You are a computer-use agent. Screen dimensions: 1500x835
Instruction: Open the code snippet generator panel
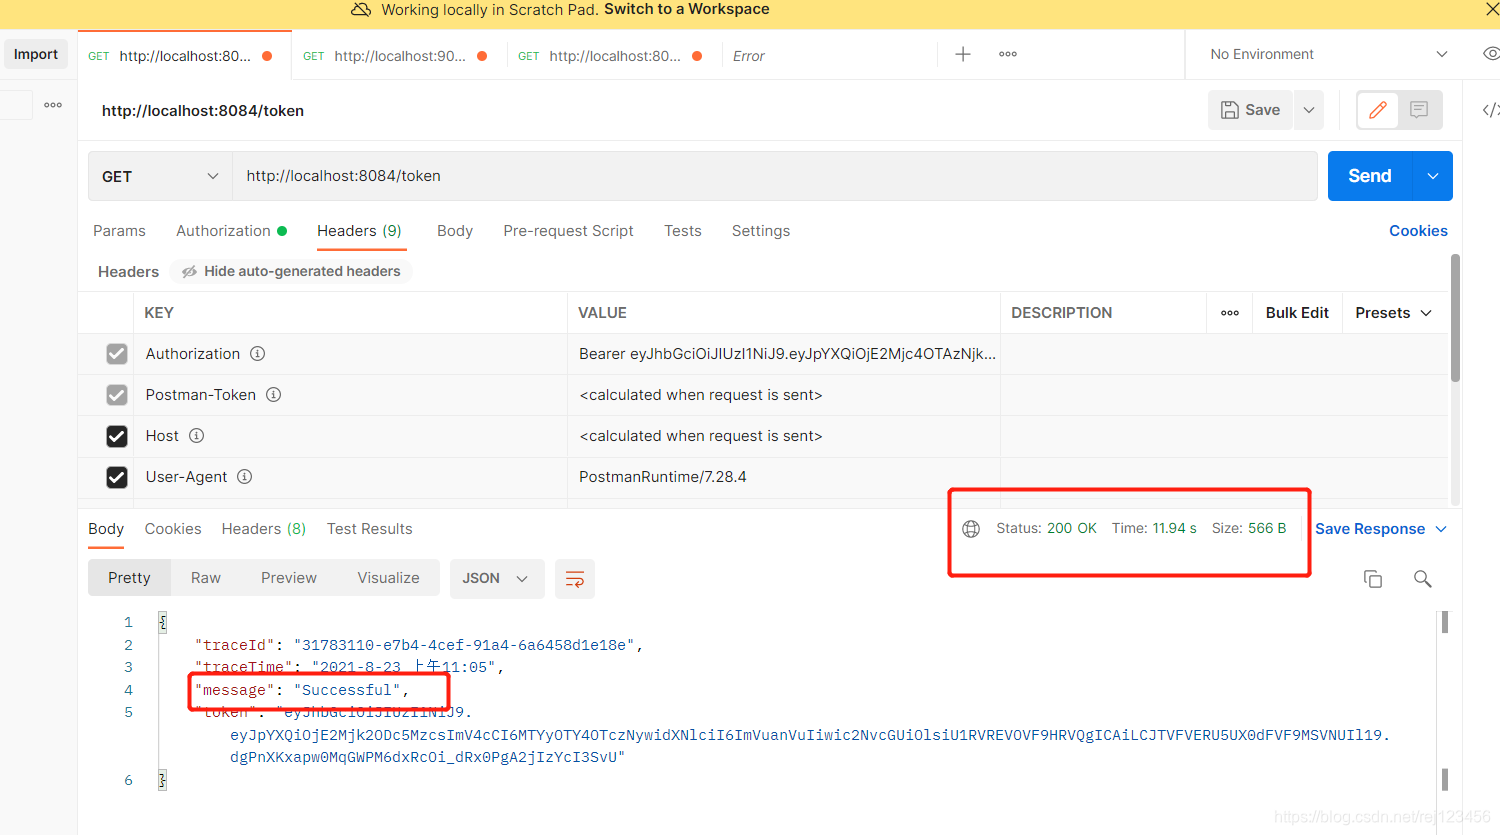(1491, 110)
